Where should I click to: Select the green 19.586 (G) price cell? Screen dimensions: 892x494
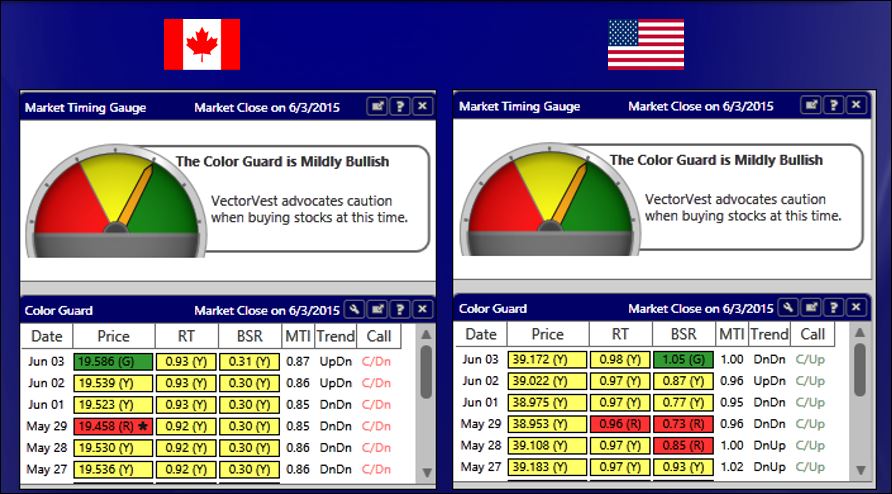tap(113, 361)
